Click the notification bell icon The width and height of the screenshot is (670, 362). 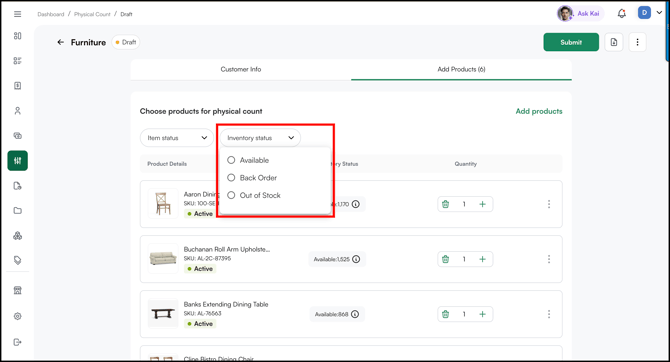tap(622, 14)
